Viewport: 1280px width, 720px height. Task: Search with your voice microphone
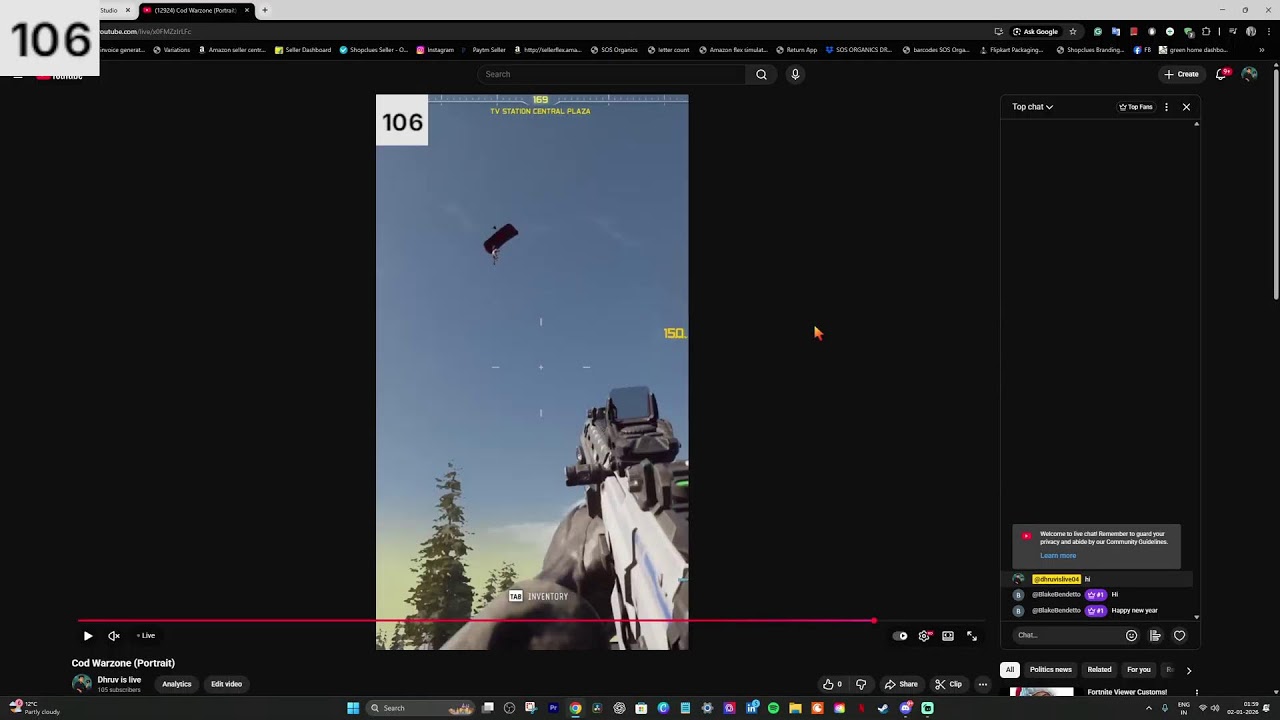tap(795, 74)
